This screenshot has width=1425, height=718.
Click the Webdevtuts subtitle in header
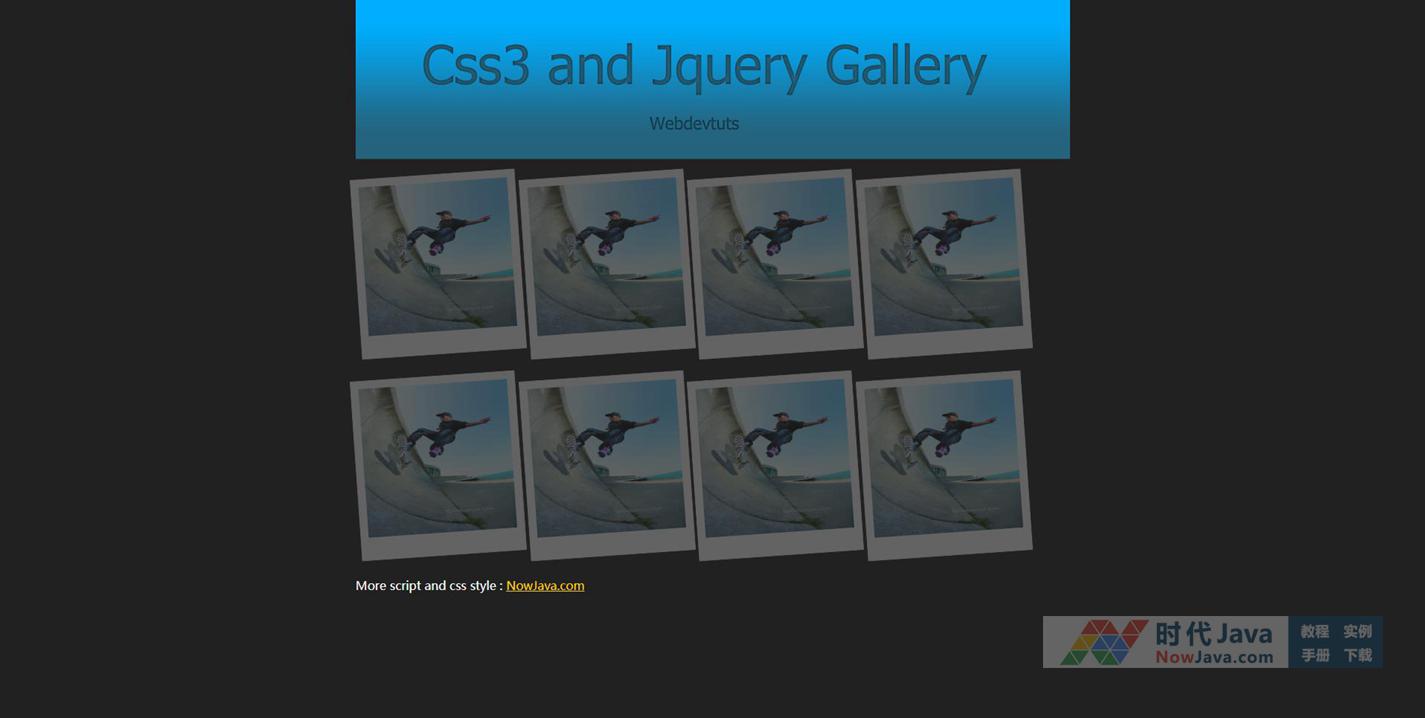(694, 124)
